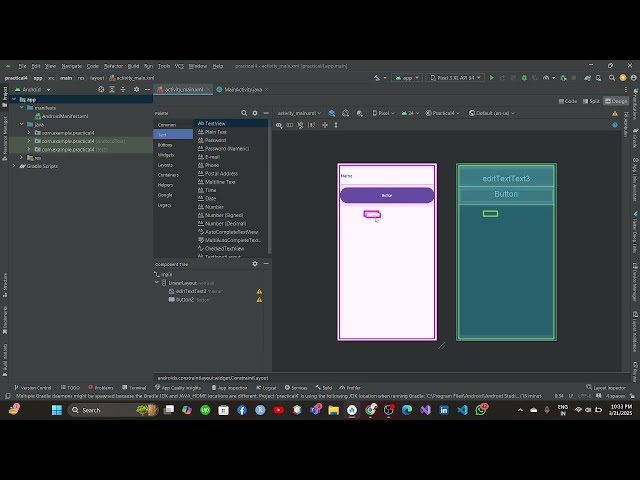Open the File Explorer icon in Windows taskbar
The image size is (640, 480).
[333, 410]
